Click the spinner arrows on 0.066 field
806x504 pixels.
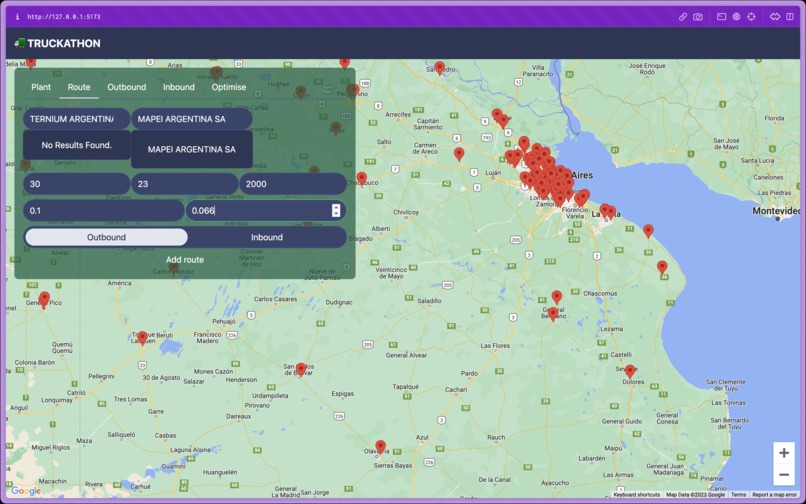[336, 210]
